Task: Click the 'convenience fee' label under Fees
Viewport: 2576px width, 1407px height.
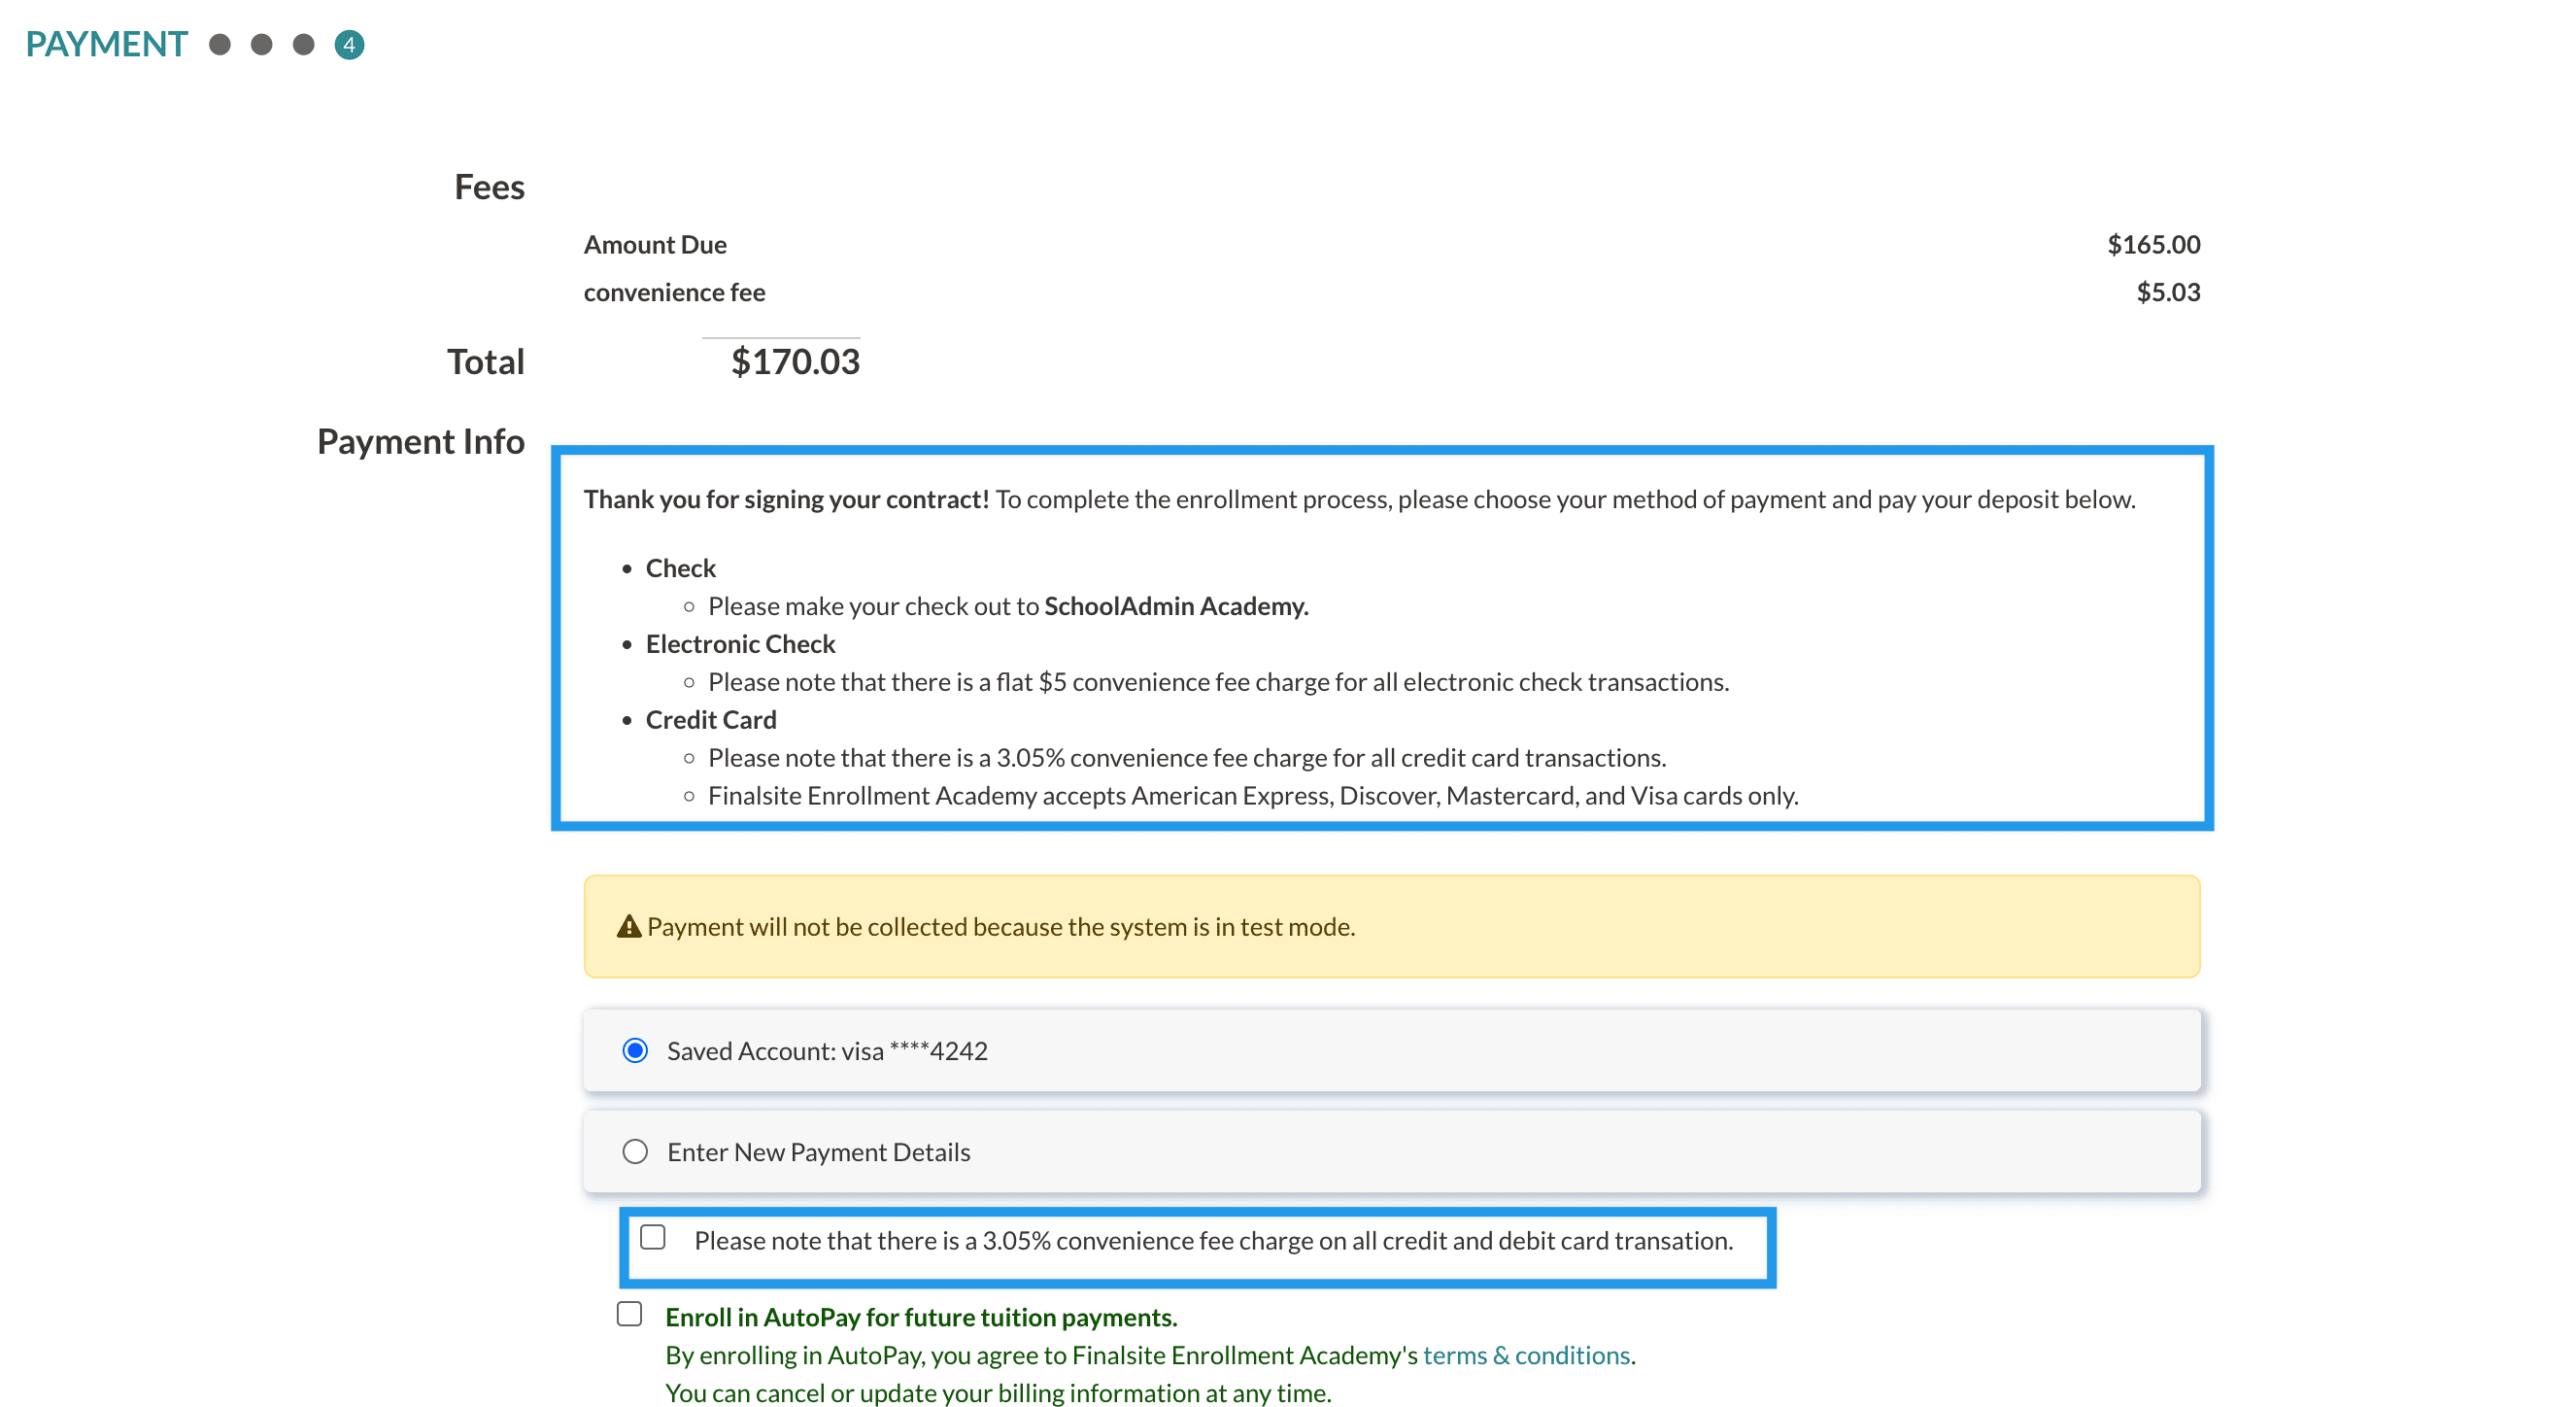Action: click(674, 292)
